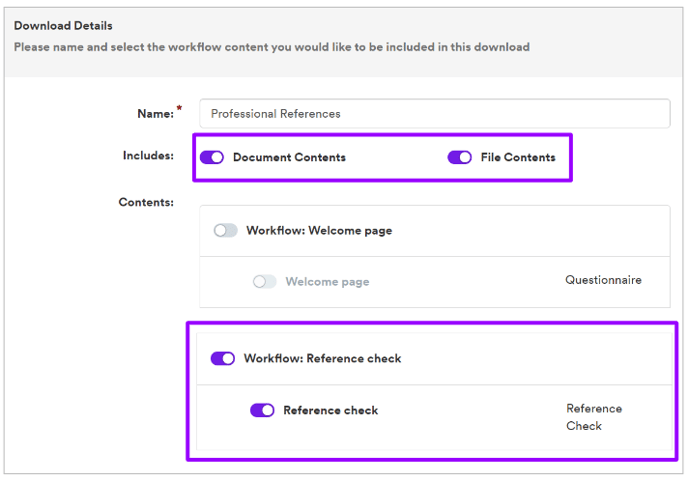Select the Workflow: Reference check heading

322,359
